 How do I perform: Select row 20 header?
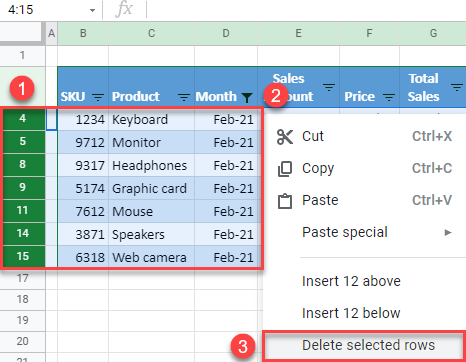click(22, 342)
